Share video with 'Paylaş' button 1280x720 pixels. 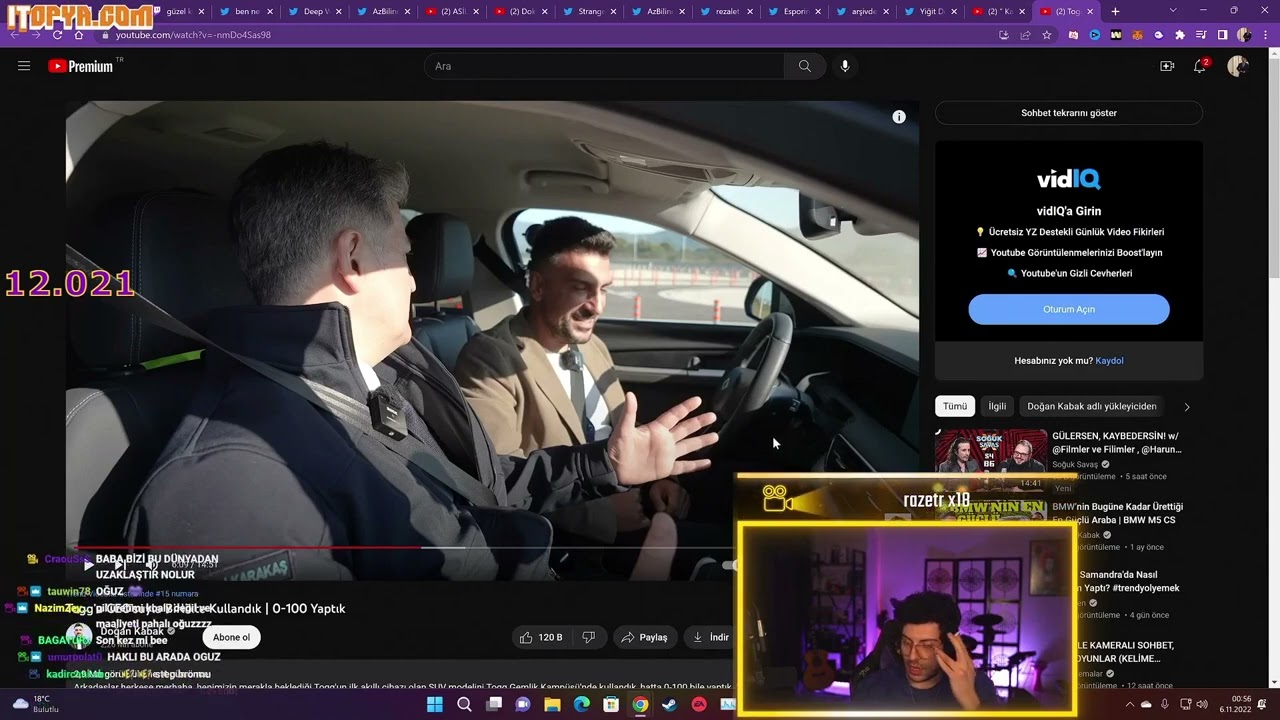point(644,637)
